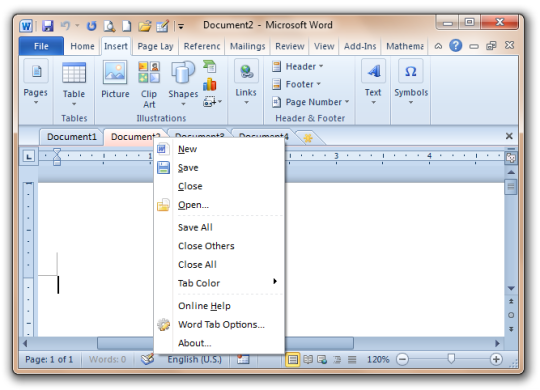Switch to the Document1 tab
The width and height of the screenshot is (540, 390).
pos(72,137)
